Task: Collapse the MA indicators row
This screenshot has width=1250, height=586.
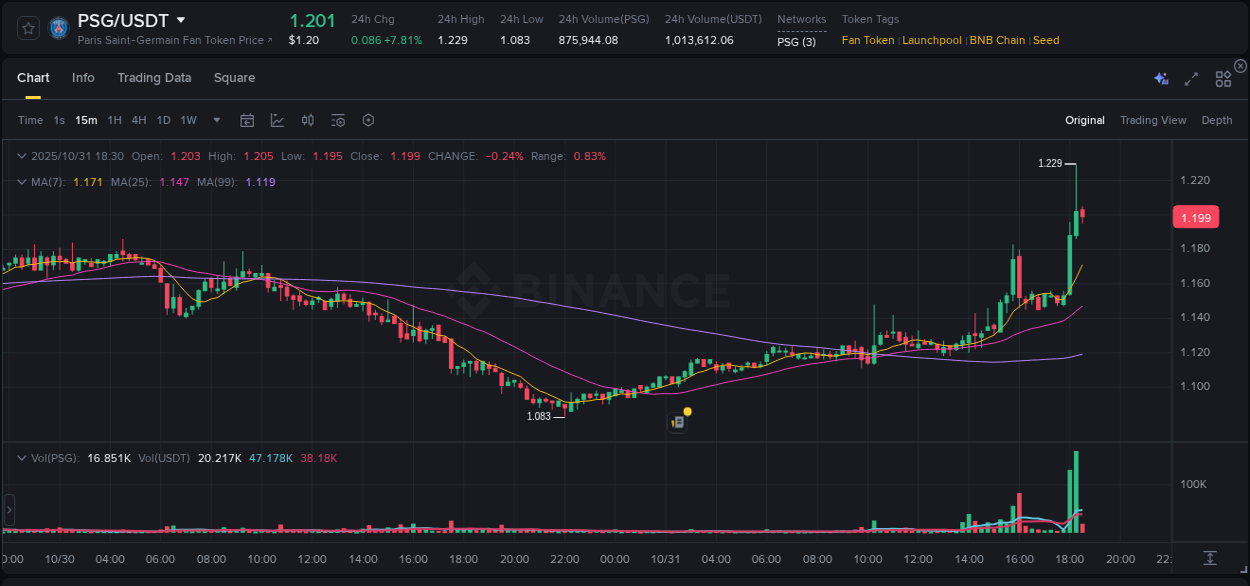Action: (21, 182)
